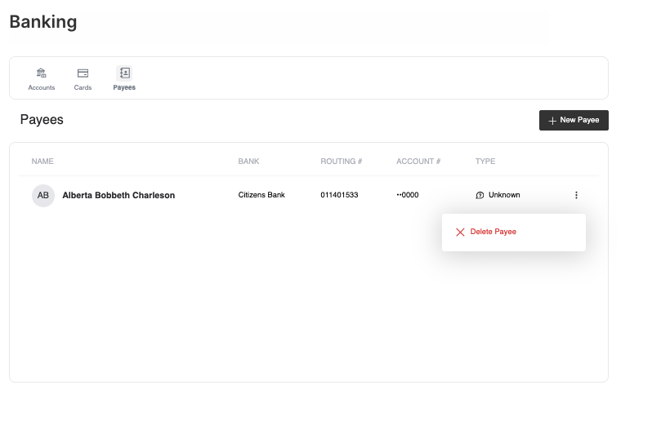The height and width of the screenshot is (434, 670).
Task: Click the red X icon beside Delete Payee
Action: (460, 232)
